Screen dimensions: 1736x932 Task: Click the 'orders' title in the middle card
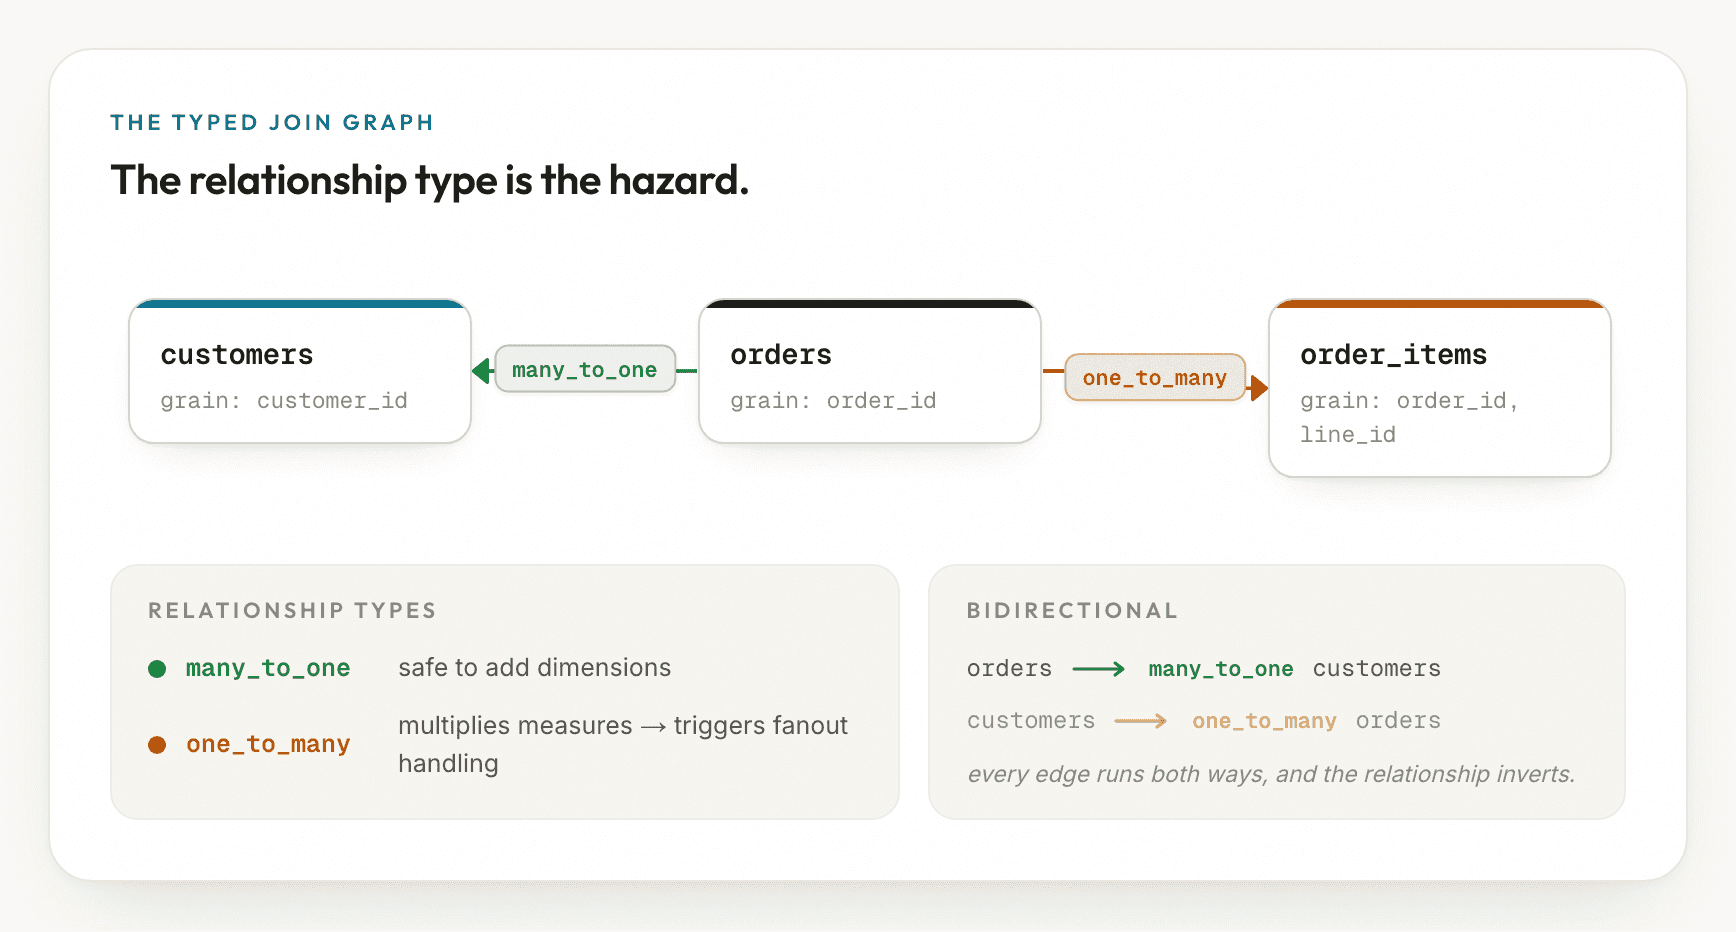click(x=781, y=355)
